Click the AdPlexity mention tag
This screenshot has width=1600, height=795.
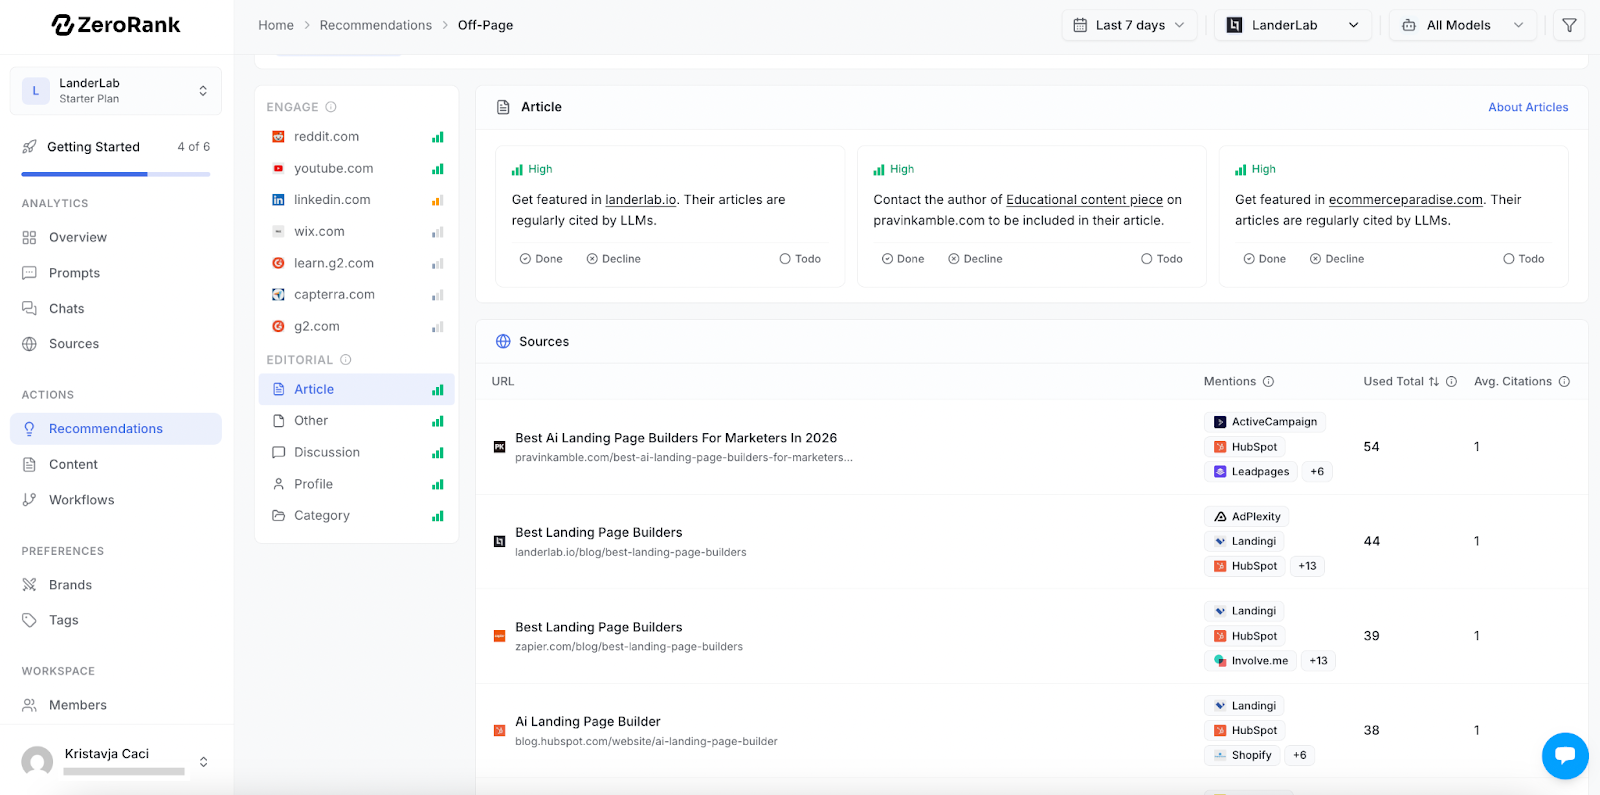1247,517
